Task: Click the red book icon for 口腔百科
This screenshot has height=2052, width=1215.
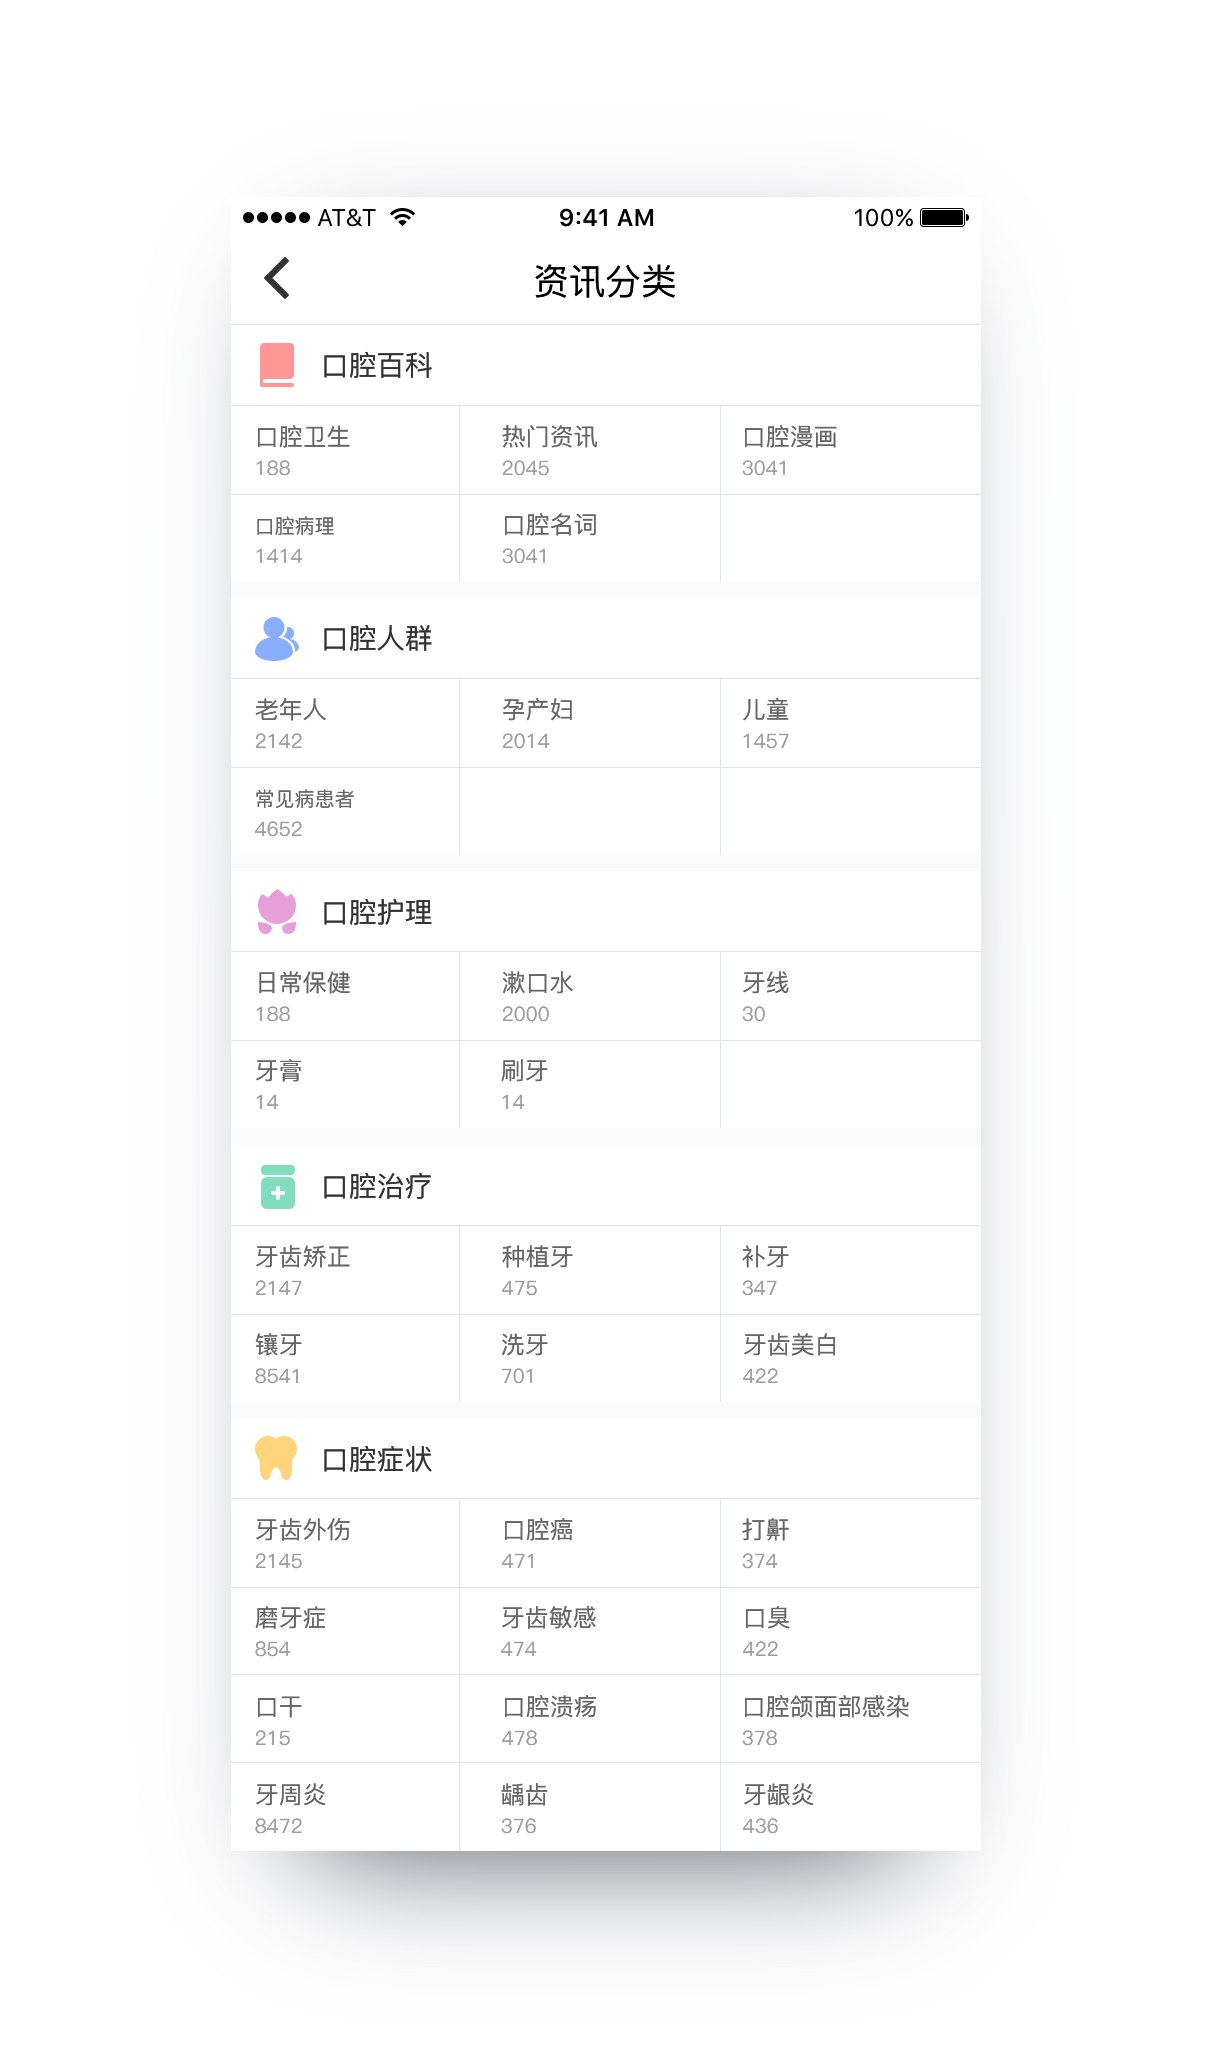Action: coord(277,365)
